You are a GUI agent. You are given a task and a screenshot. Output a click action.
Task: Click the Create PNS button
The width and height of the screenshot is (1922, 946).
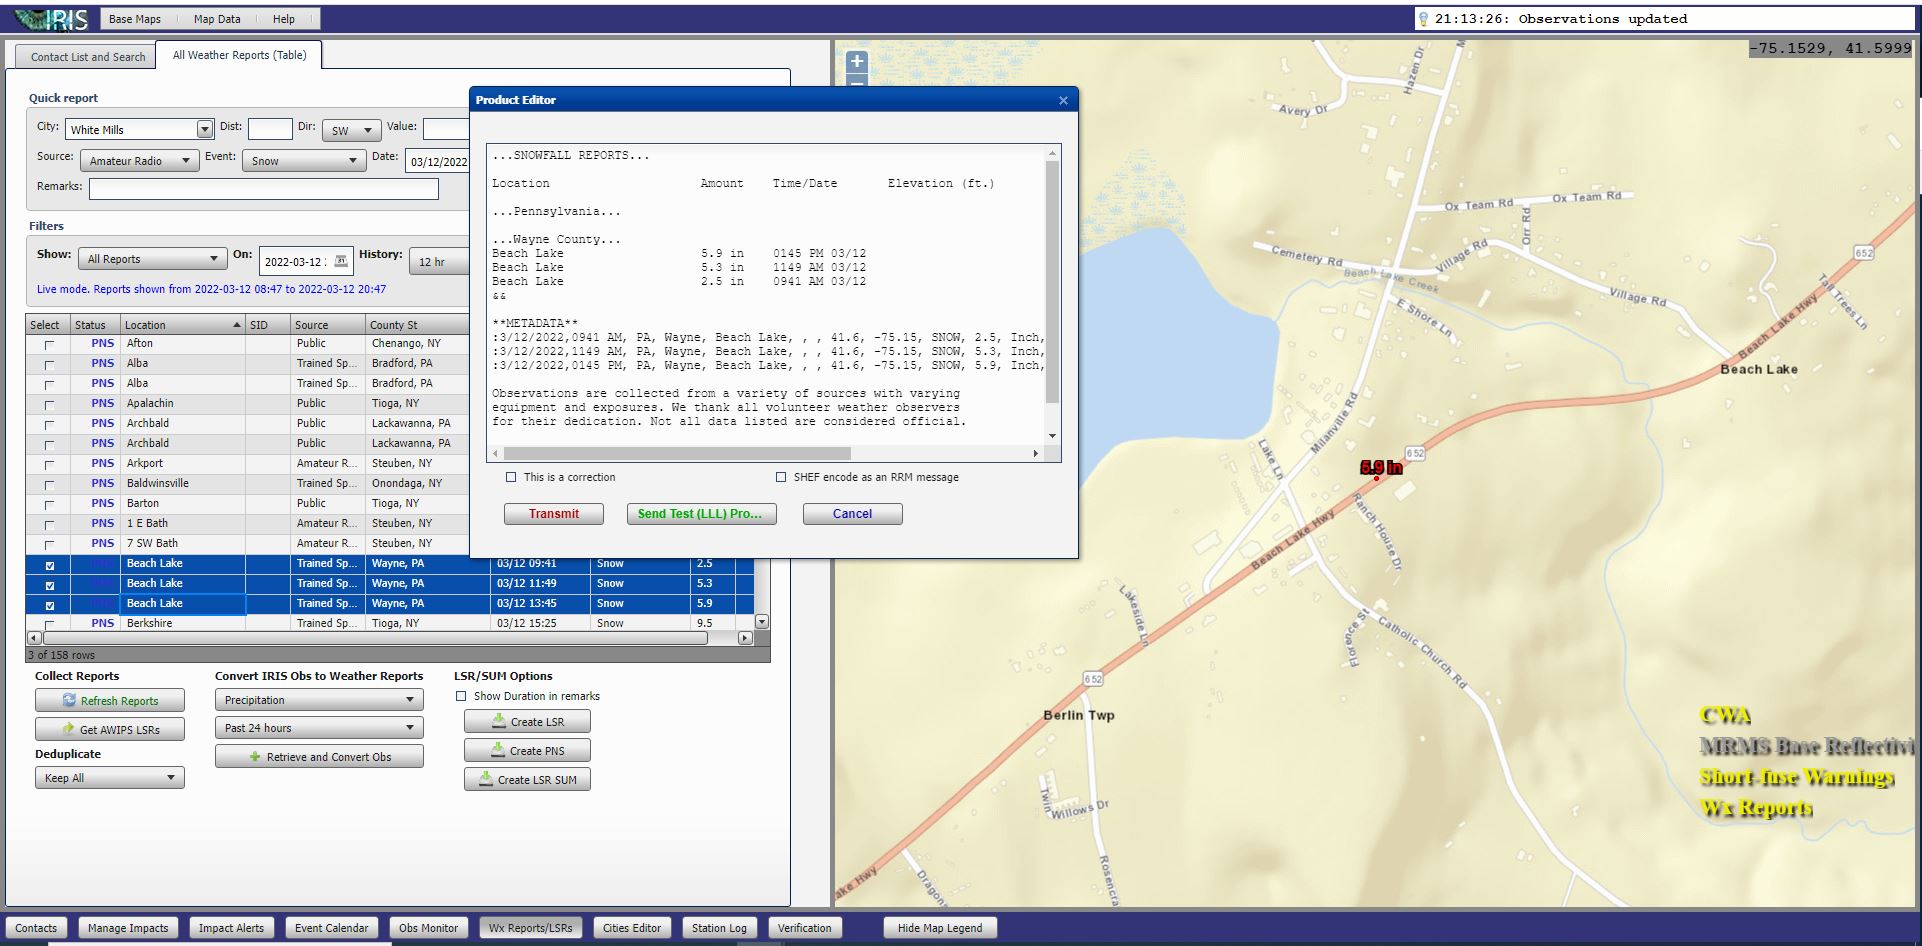point(527,751)
